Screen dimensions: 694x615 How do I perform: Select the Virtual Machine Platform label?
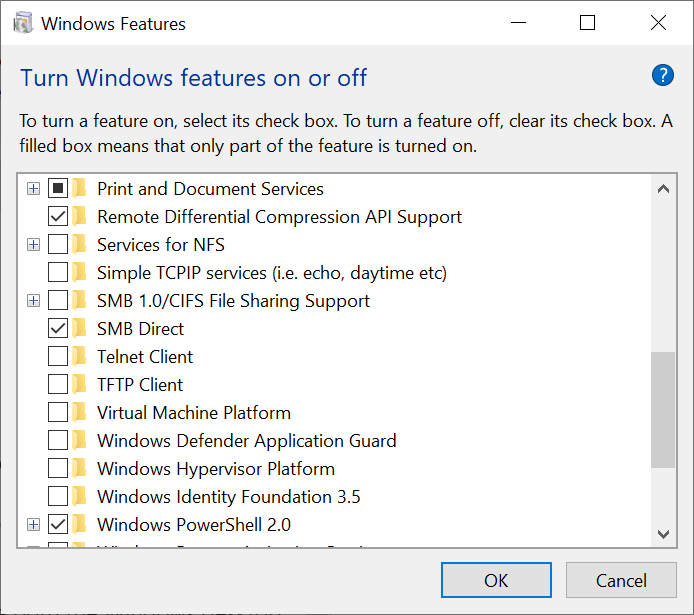[x=194, y=412]
